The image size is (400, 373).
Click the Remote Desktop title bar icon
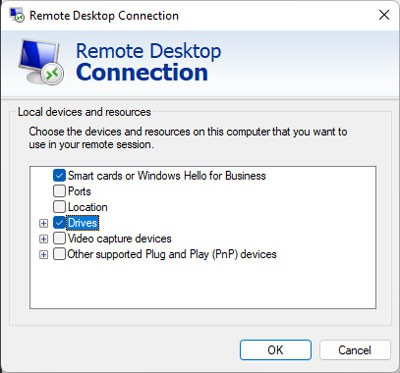(17, 15)
